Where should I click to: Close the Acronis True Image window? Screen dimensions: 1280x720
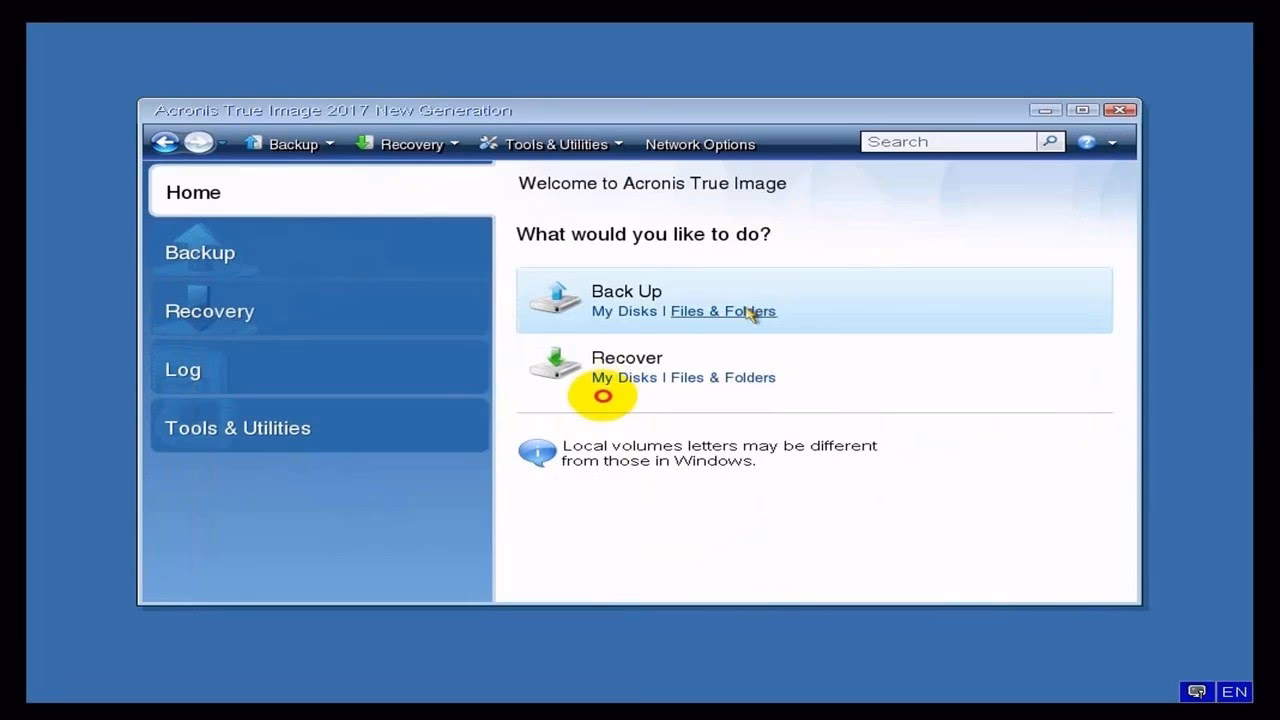click(1119, 110)
